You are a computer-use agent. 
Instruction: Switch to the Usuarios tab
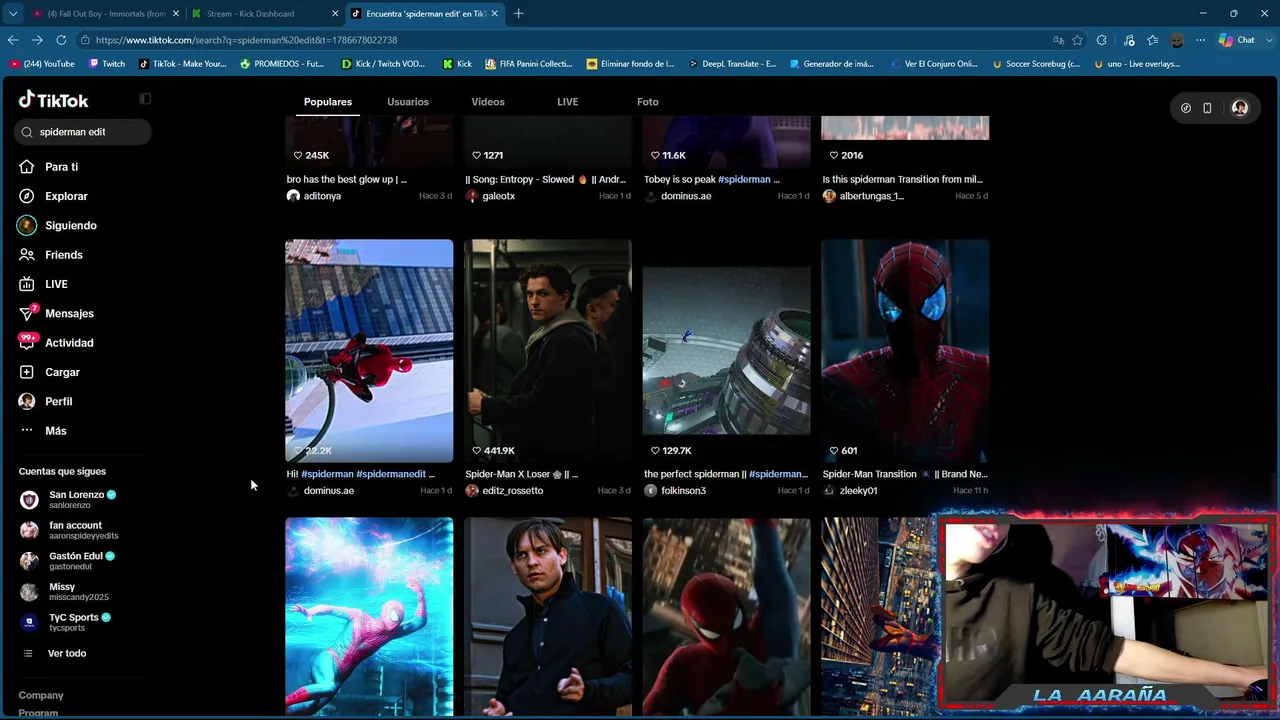[x=408, y=102]
